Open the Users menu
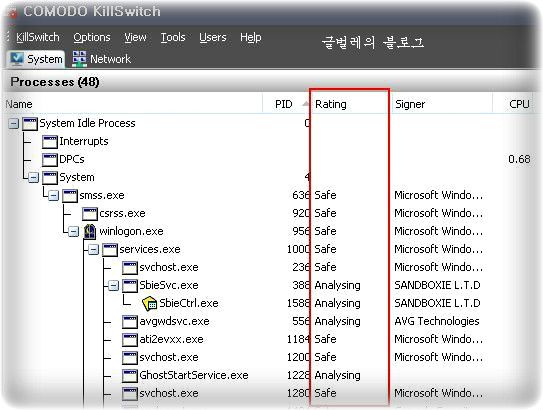This screenshot has height=410, width=543. [213, 37]
